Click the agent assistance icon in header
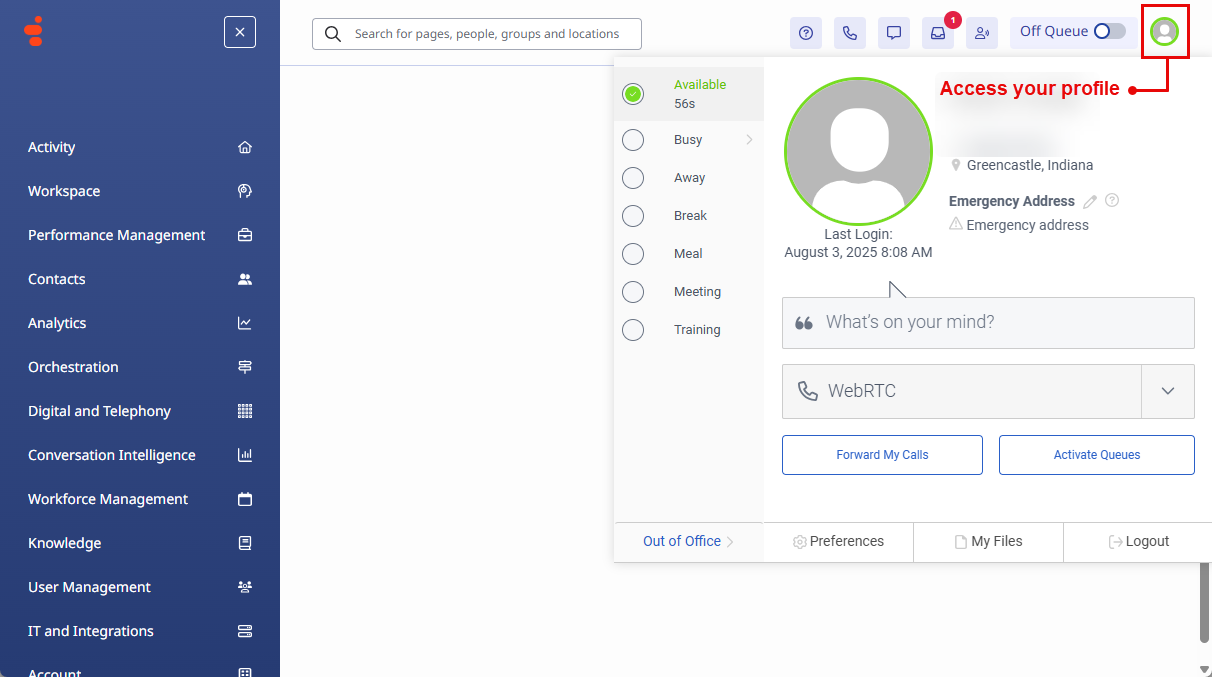1212x677 pixels. point(982,33)
